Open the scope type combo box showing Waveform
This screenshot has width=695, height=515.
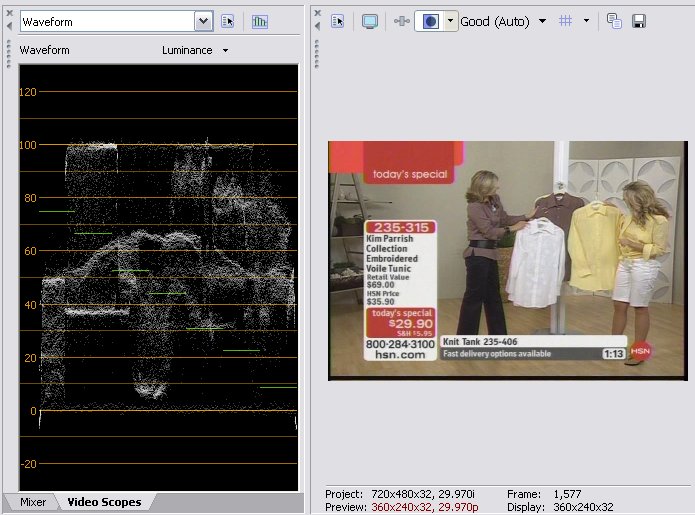click(117, 21)
